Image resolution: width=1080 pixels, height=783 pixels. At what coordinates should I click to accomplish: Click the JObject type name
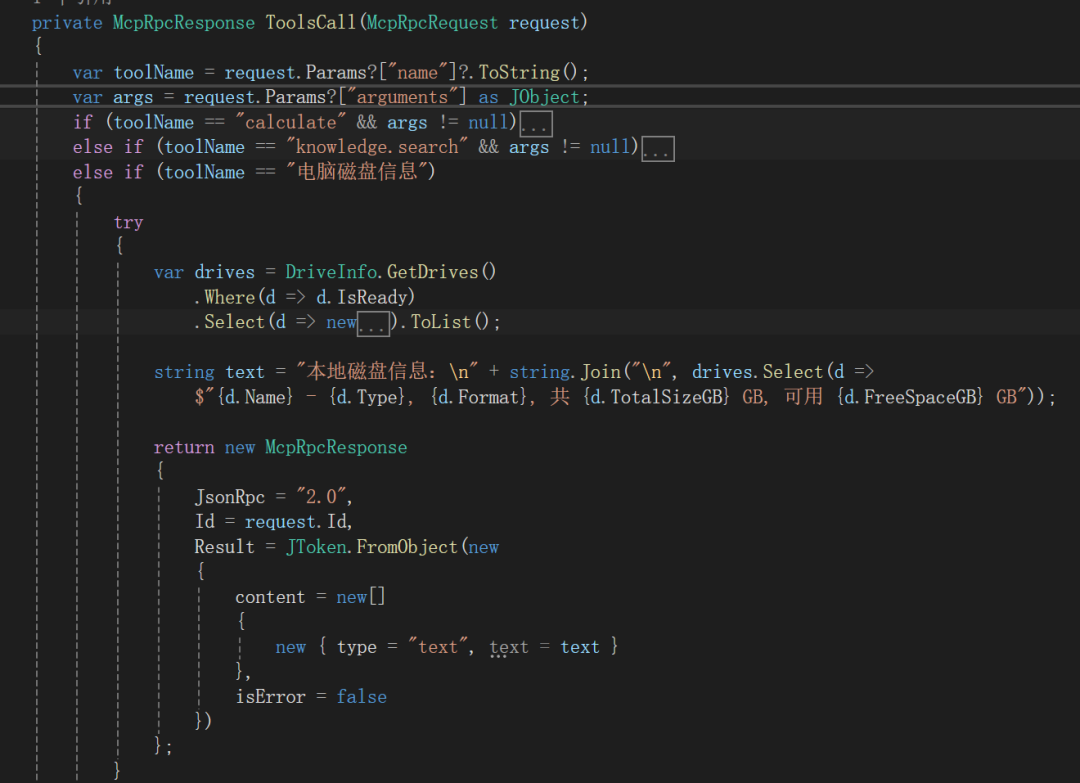point(544,97)
